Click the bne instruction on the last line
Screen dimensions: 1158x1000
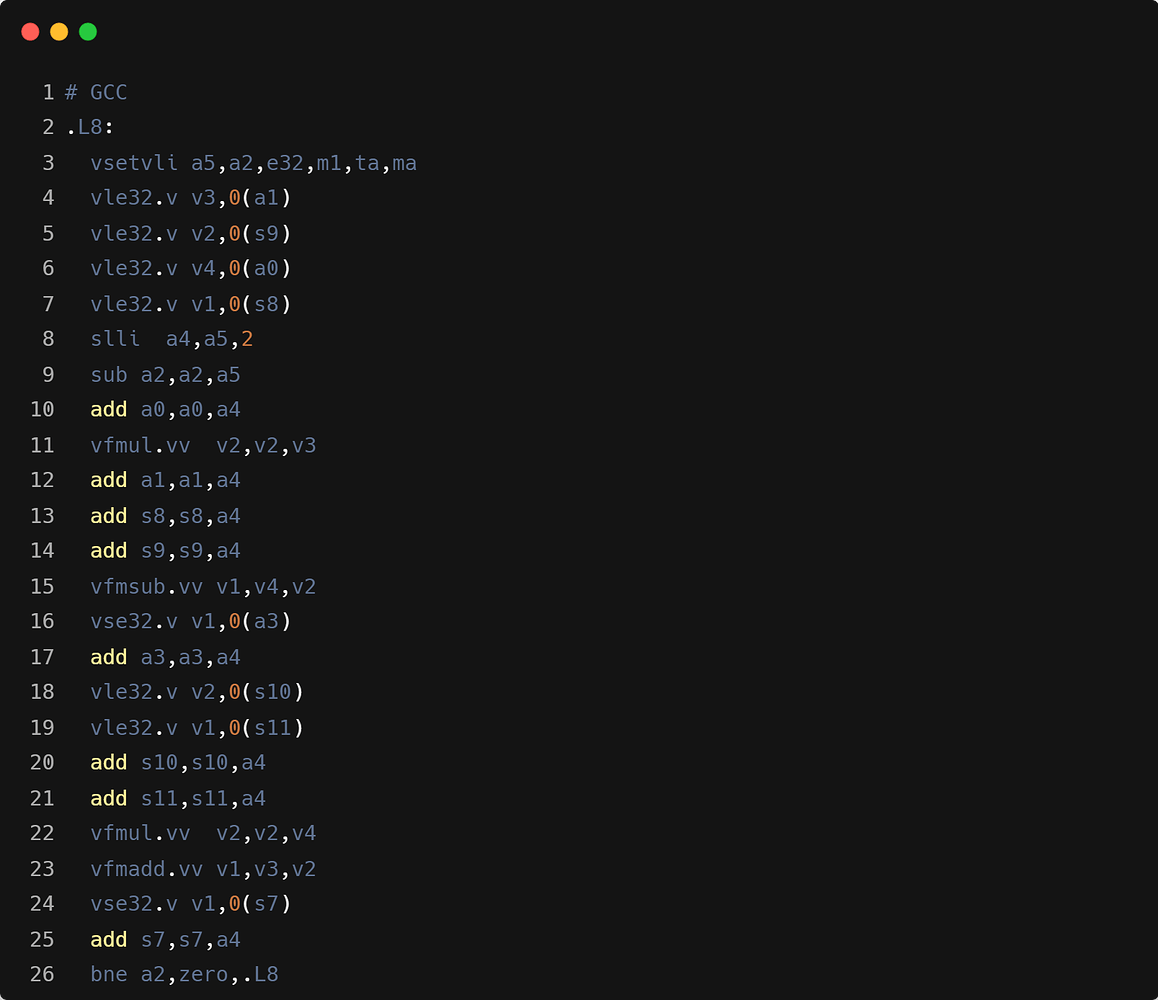[x=109, y=974]
